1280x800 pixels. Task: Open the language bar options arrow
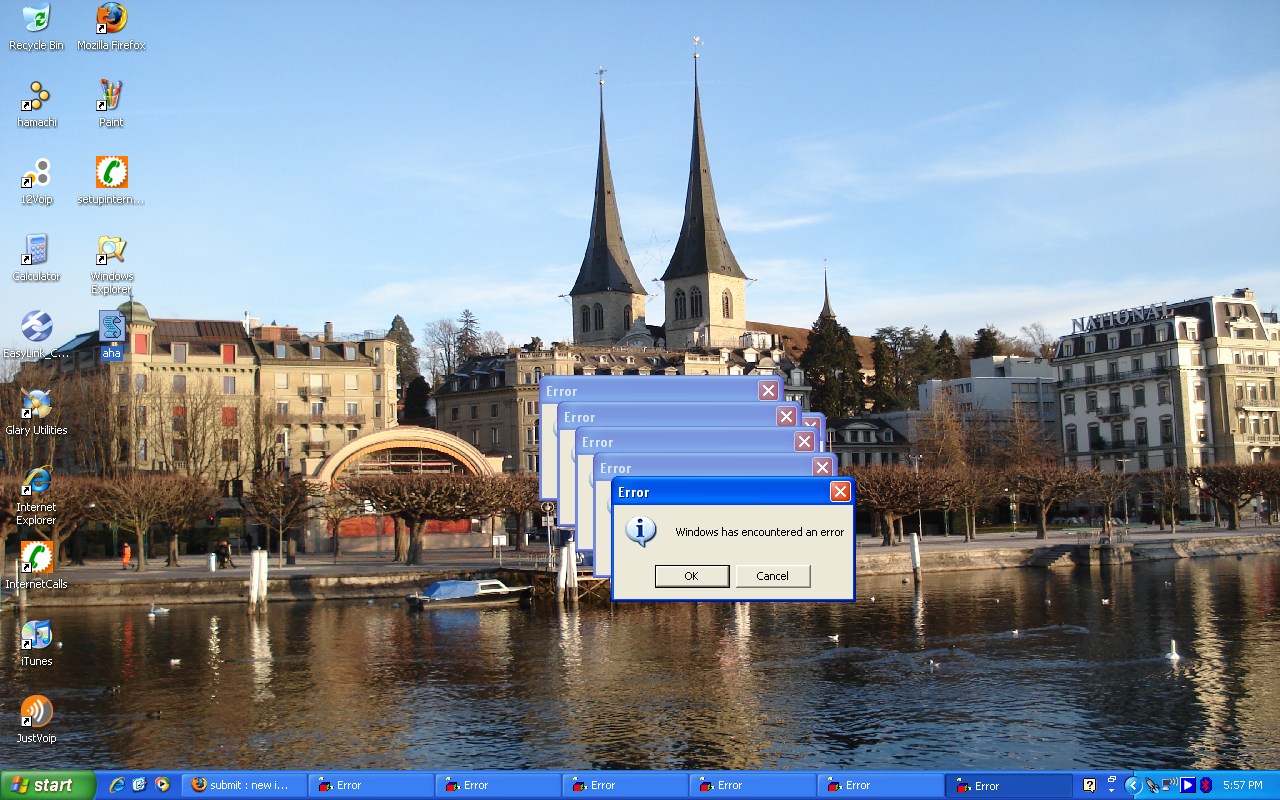pyautogui.click(x=1111, y=789)
